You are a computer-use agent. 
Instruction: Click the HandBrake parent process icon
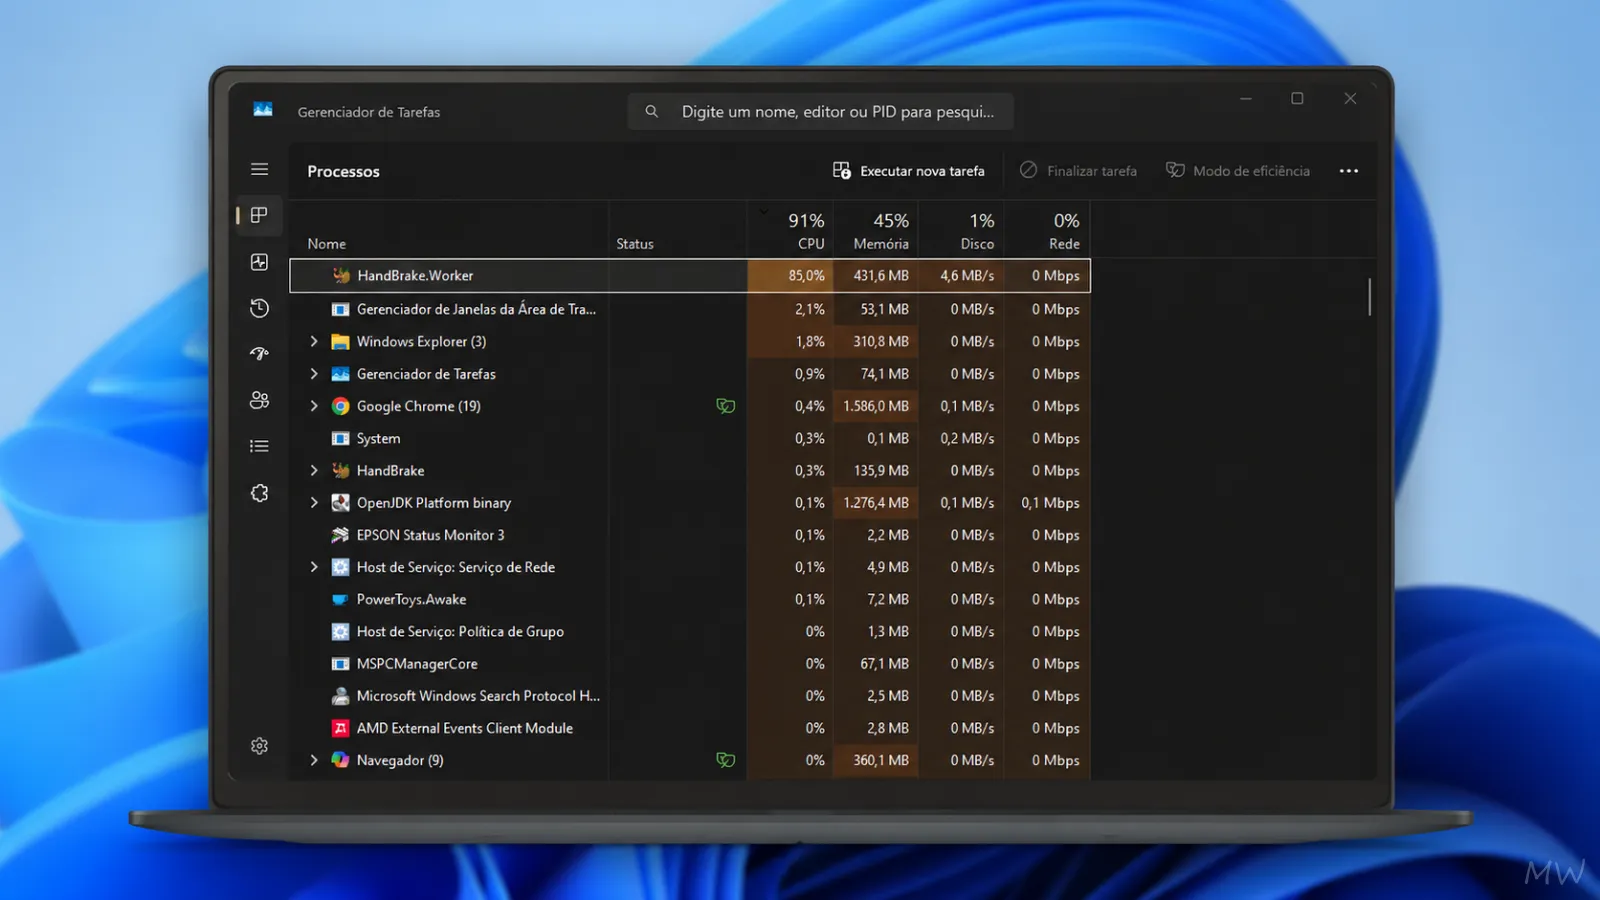(x=340, y=470)
